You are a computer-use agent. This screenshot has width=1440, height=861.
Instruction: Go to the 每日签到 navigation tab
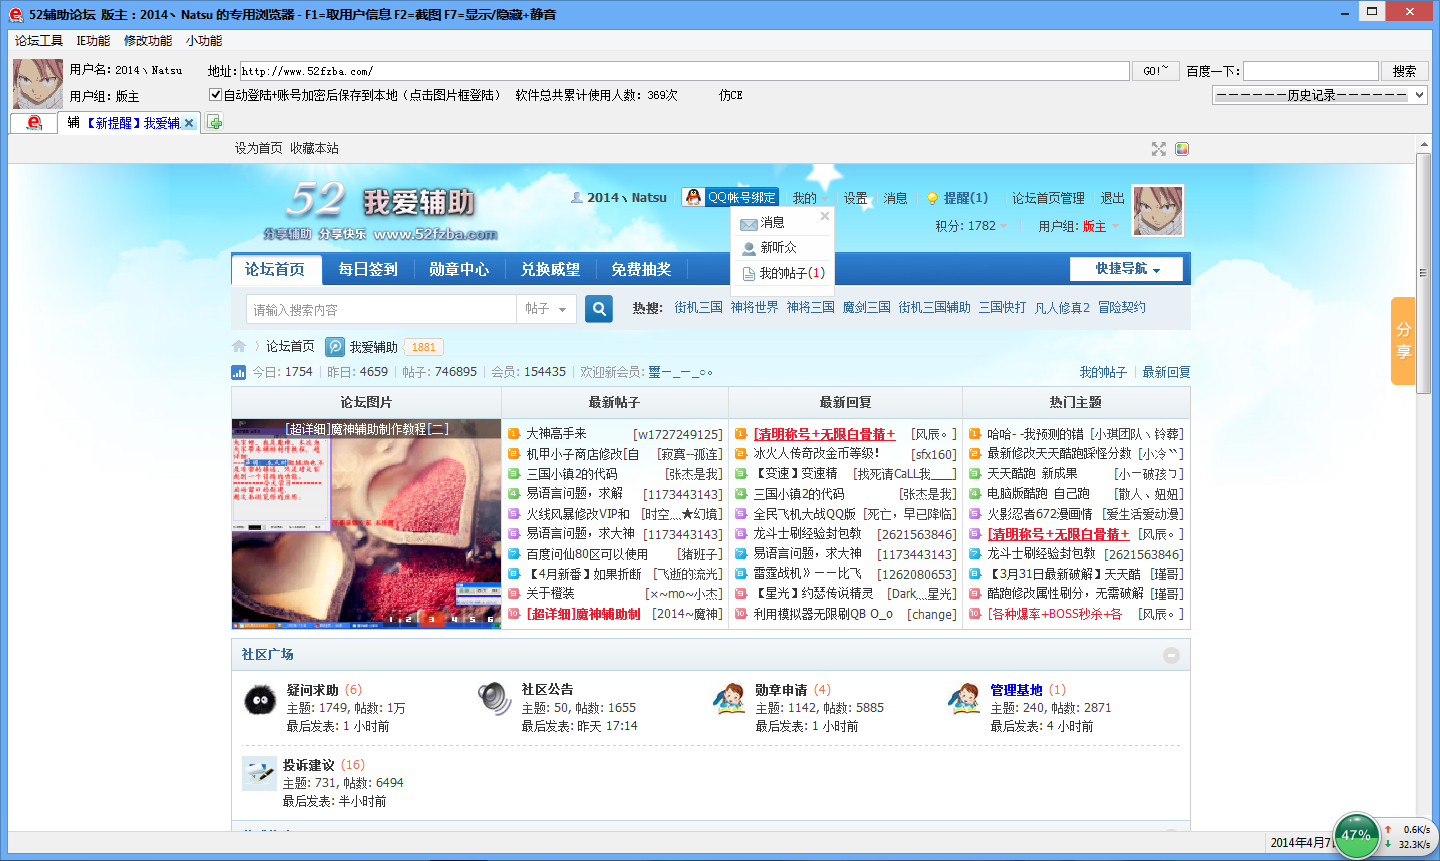368,269
